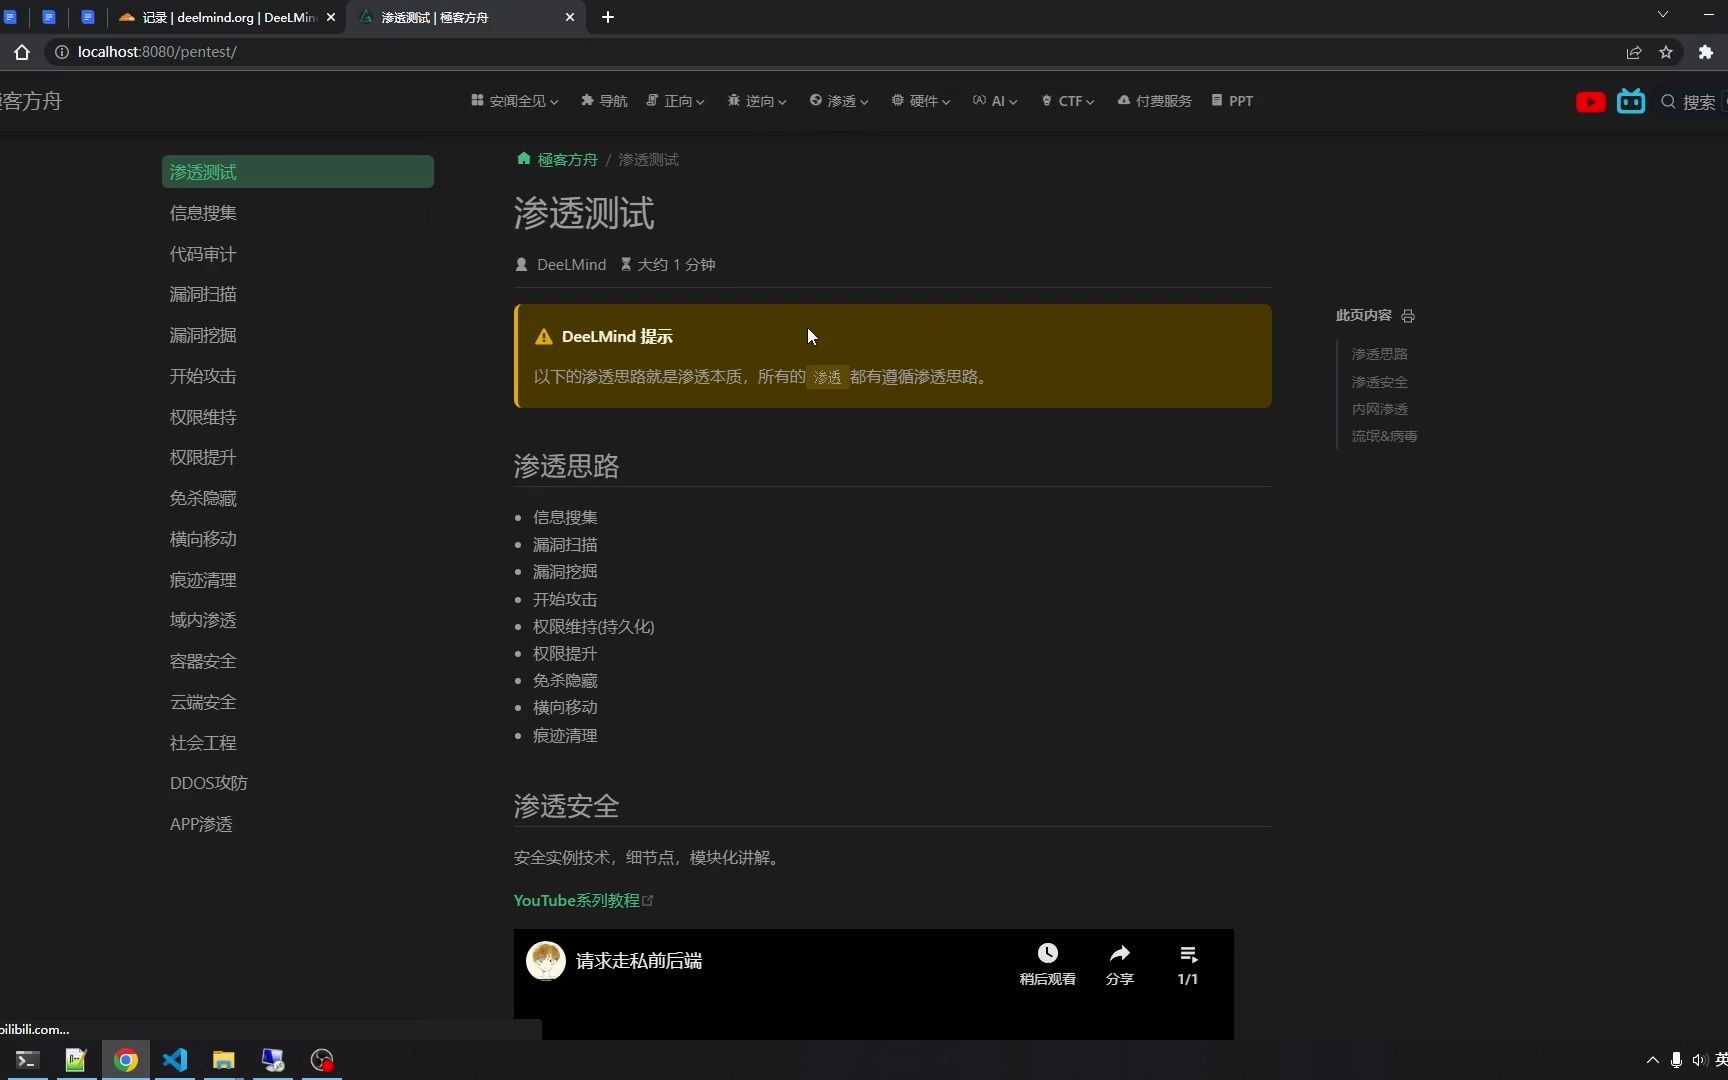Open Chrome from the taskbar
Screen dimensions: 1728x1080
point(125,1060)
